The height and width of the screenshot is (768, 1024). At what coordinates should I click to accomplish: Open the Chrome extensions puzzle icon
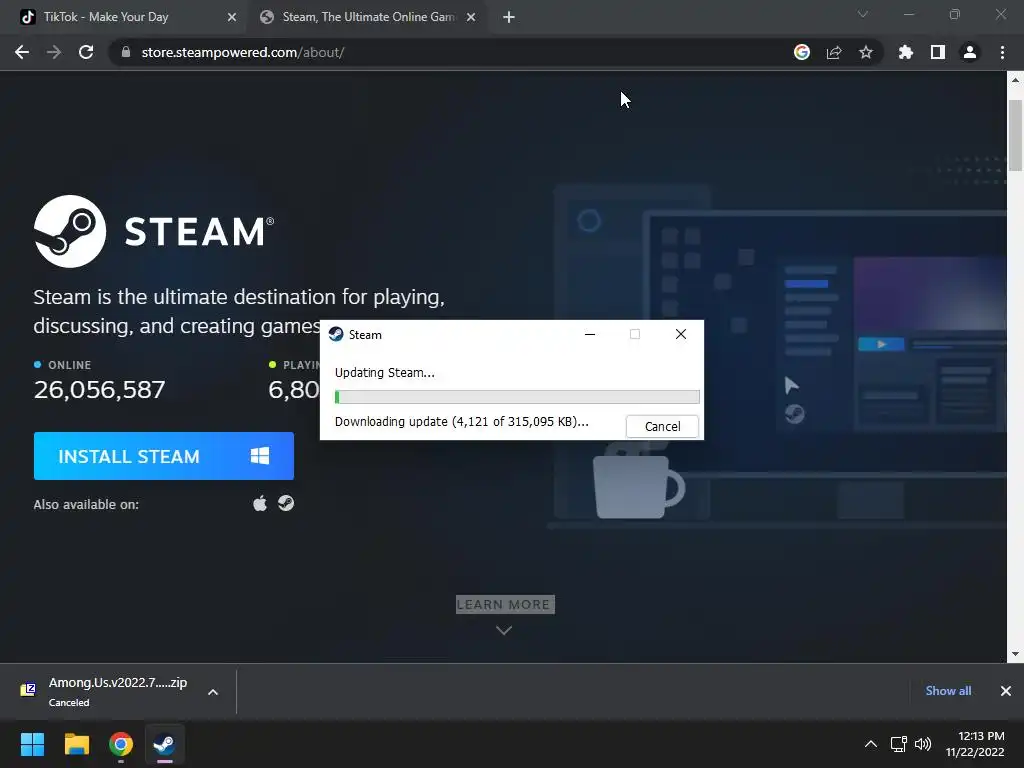[x=906, y=52]
